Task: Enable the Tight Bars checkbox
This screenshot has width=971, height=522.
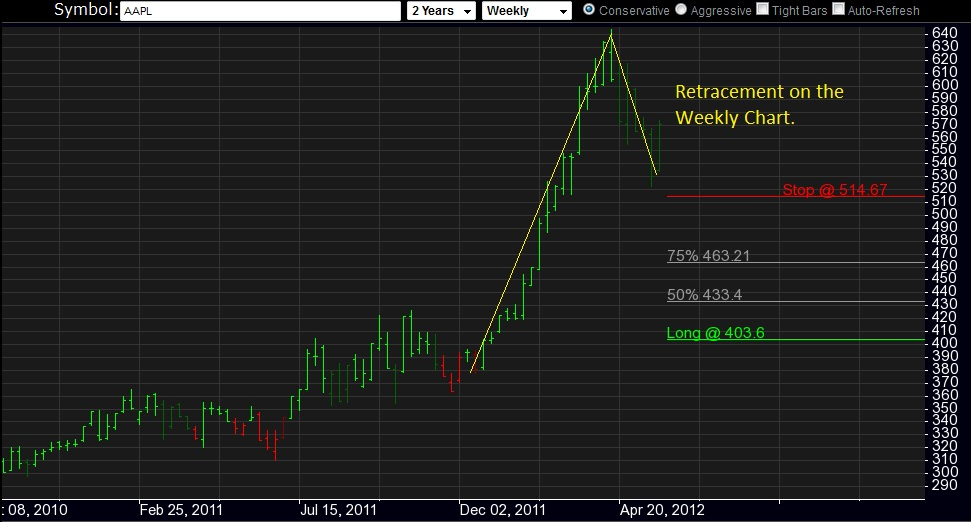Action: tap(763, 9)
